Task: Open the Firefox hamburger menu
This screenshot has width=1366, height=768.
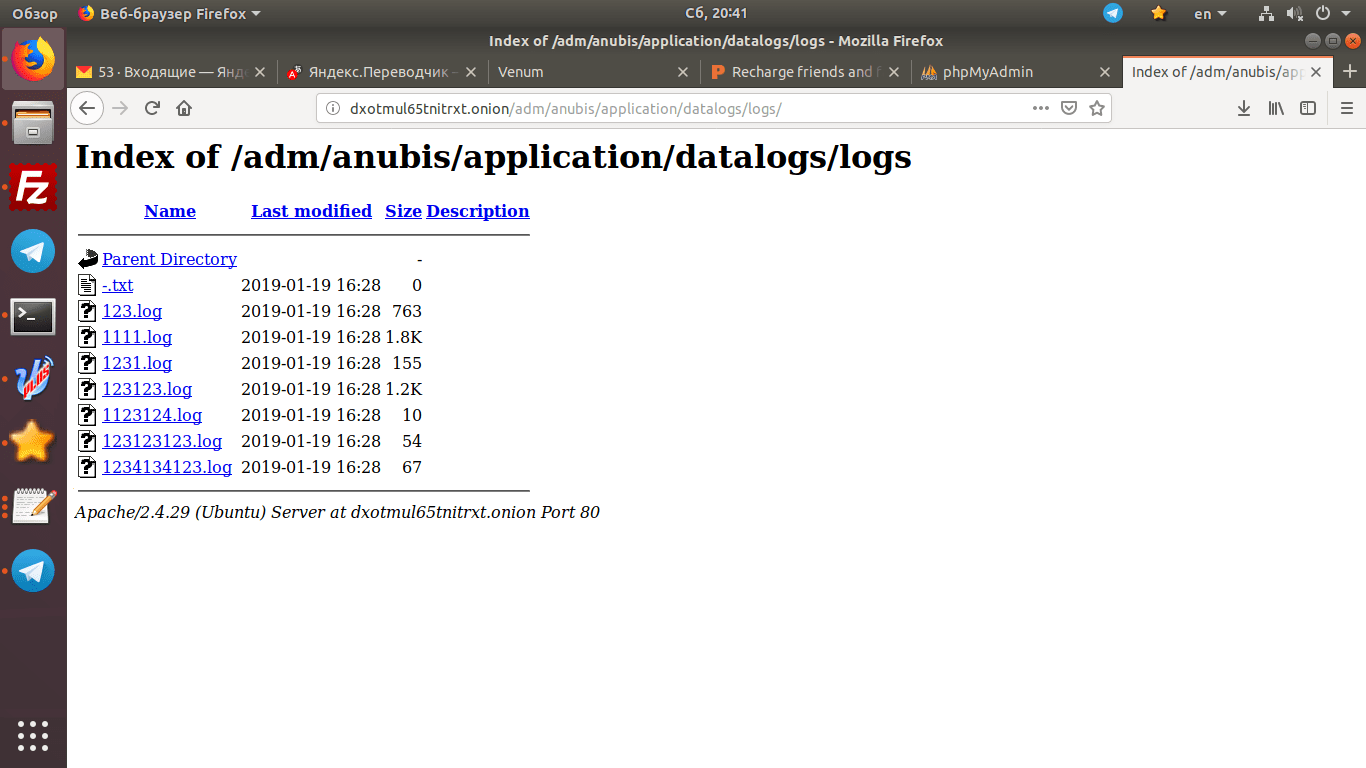Action: [x=1346, y=108]
